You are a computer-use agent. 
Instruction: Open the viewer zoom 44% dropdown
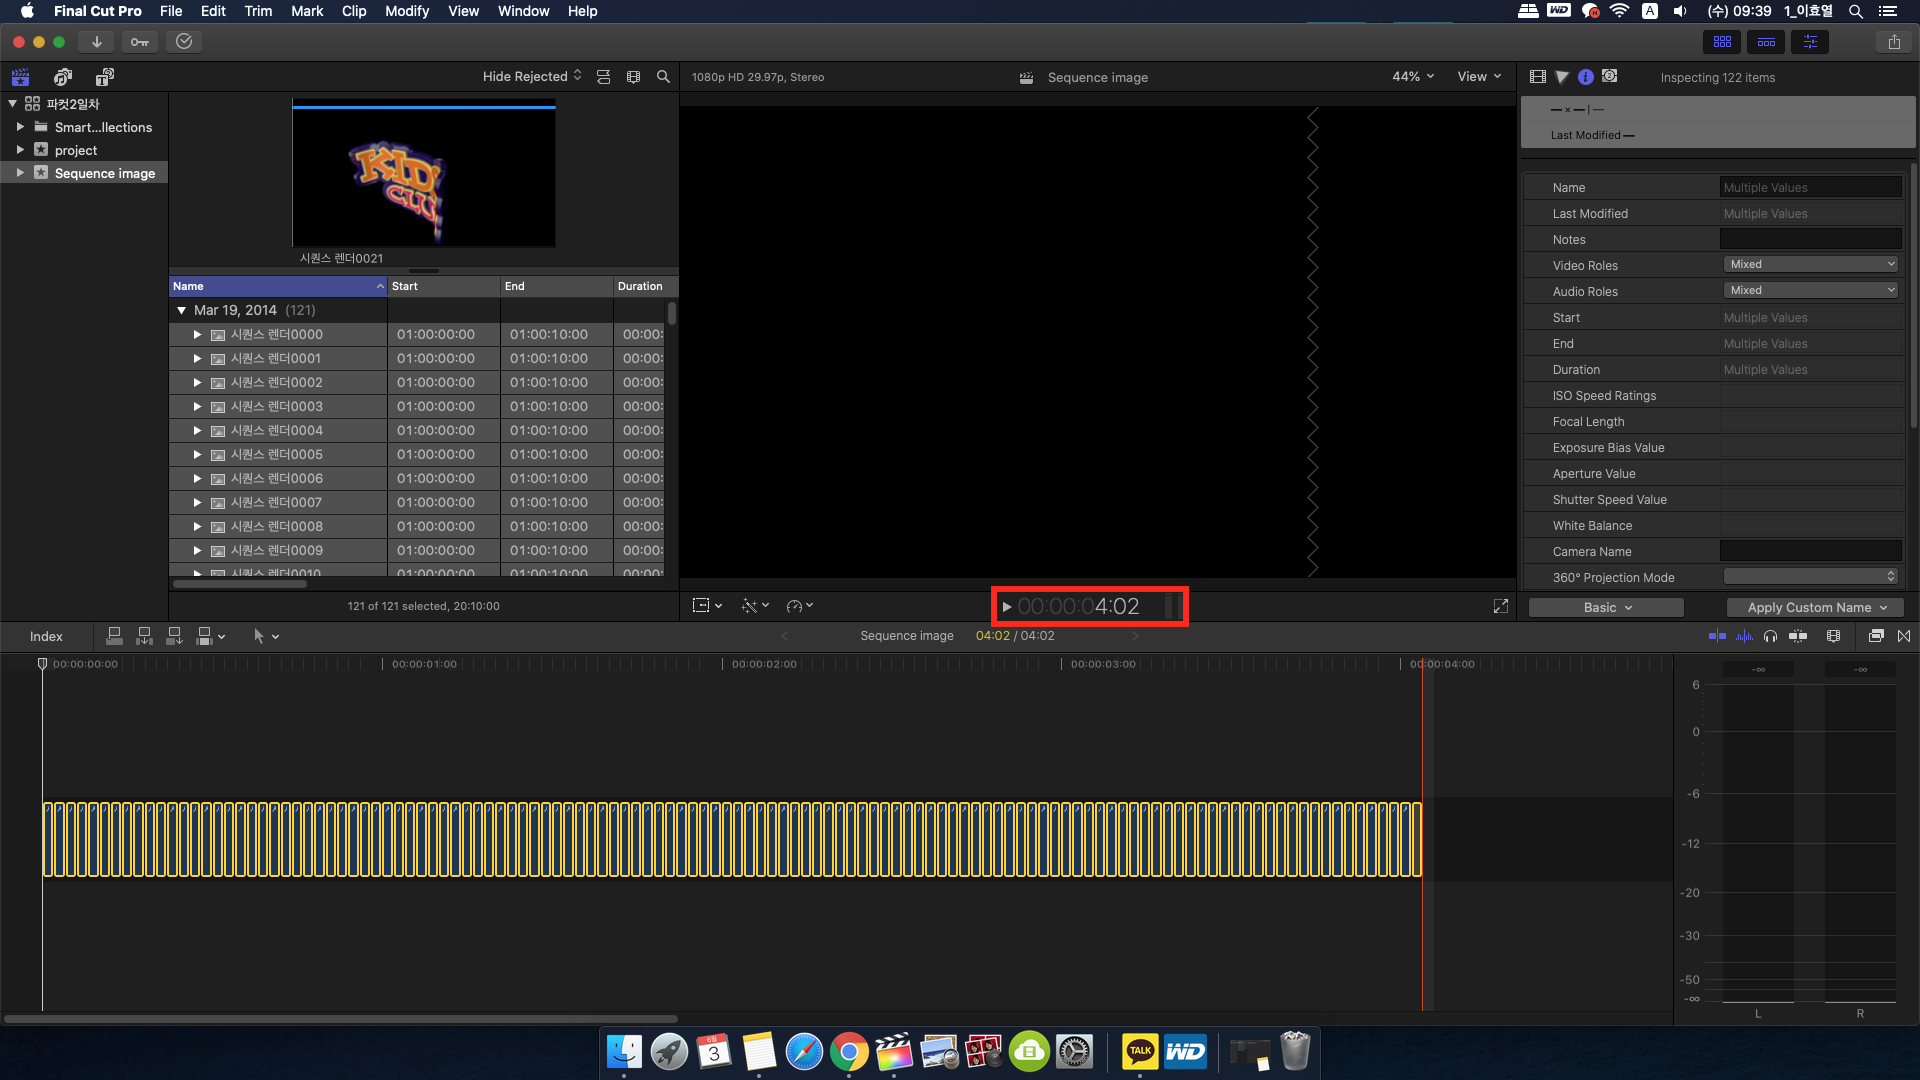pyautogui.click(x=1413, y=77)
